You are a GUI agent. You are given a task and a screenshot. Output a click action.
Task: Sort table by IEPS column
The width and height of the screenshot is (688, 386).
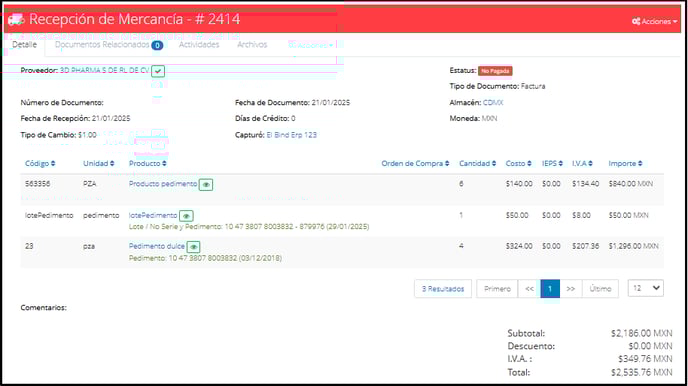tap(552, 164)
